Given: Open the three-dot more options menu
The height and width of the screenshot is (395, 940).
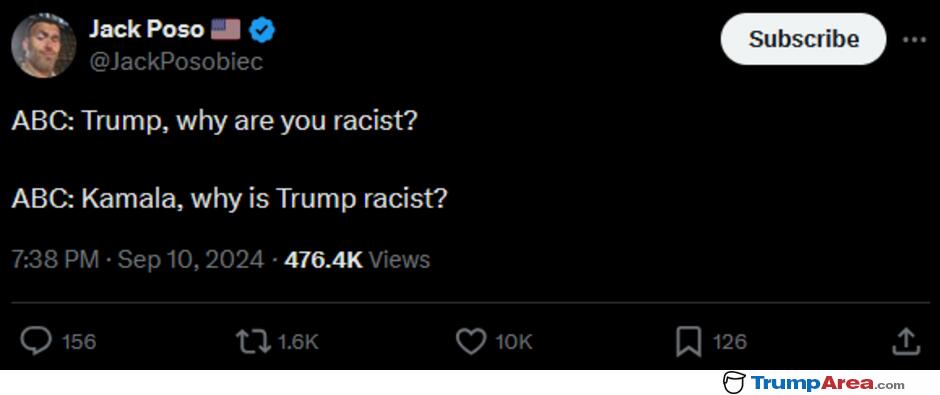Looking at the screenshot, I should 914,40.
